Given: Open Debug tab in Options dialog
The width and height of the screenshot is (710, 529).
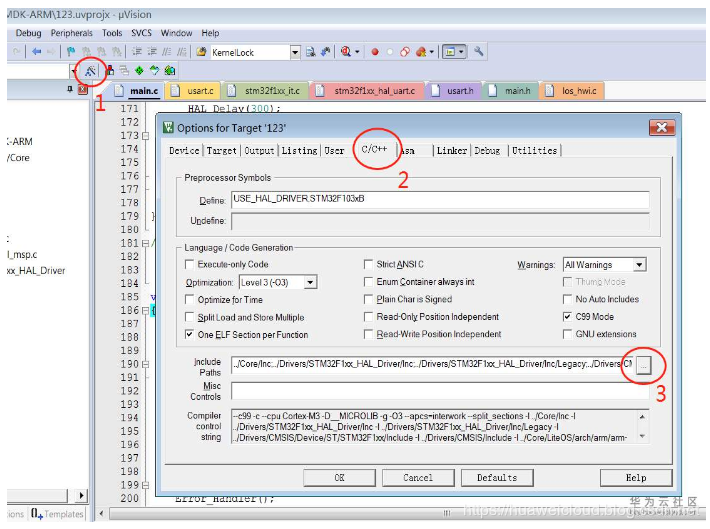Looking at the screenshot, I should (x=487, y=150).
